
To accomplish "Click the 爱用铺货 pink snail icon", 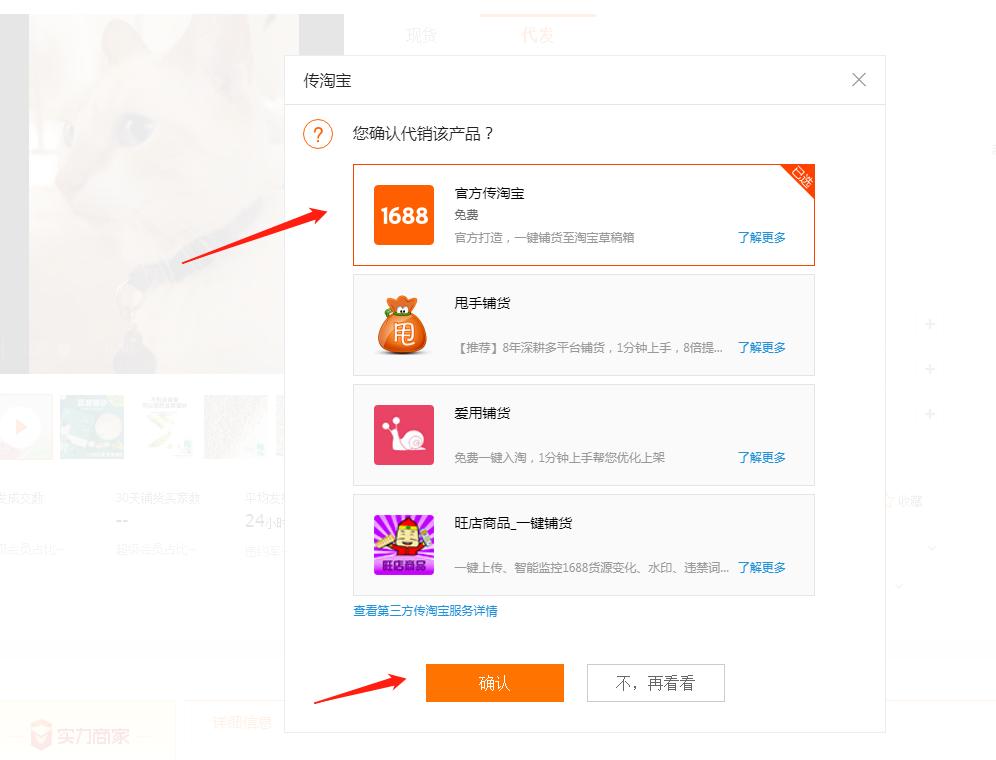I will point(403,434).
